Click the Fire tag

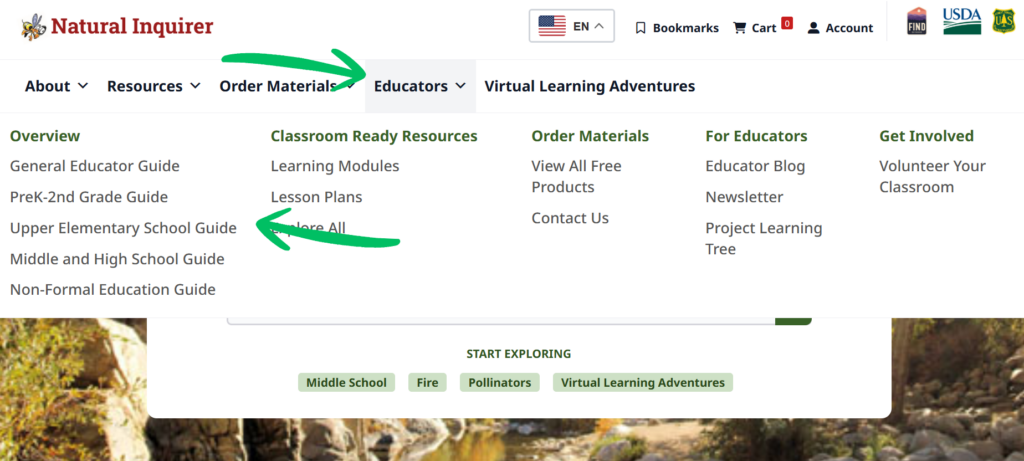(428, 383)
